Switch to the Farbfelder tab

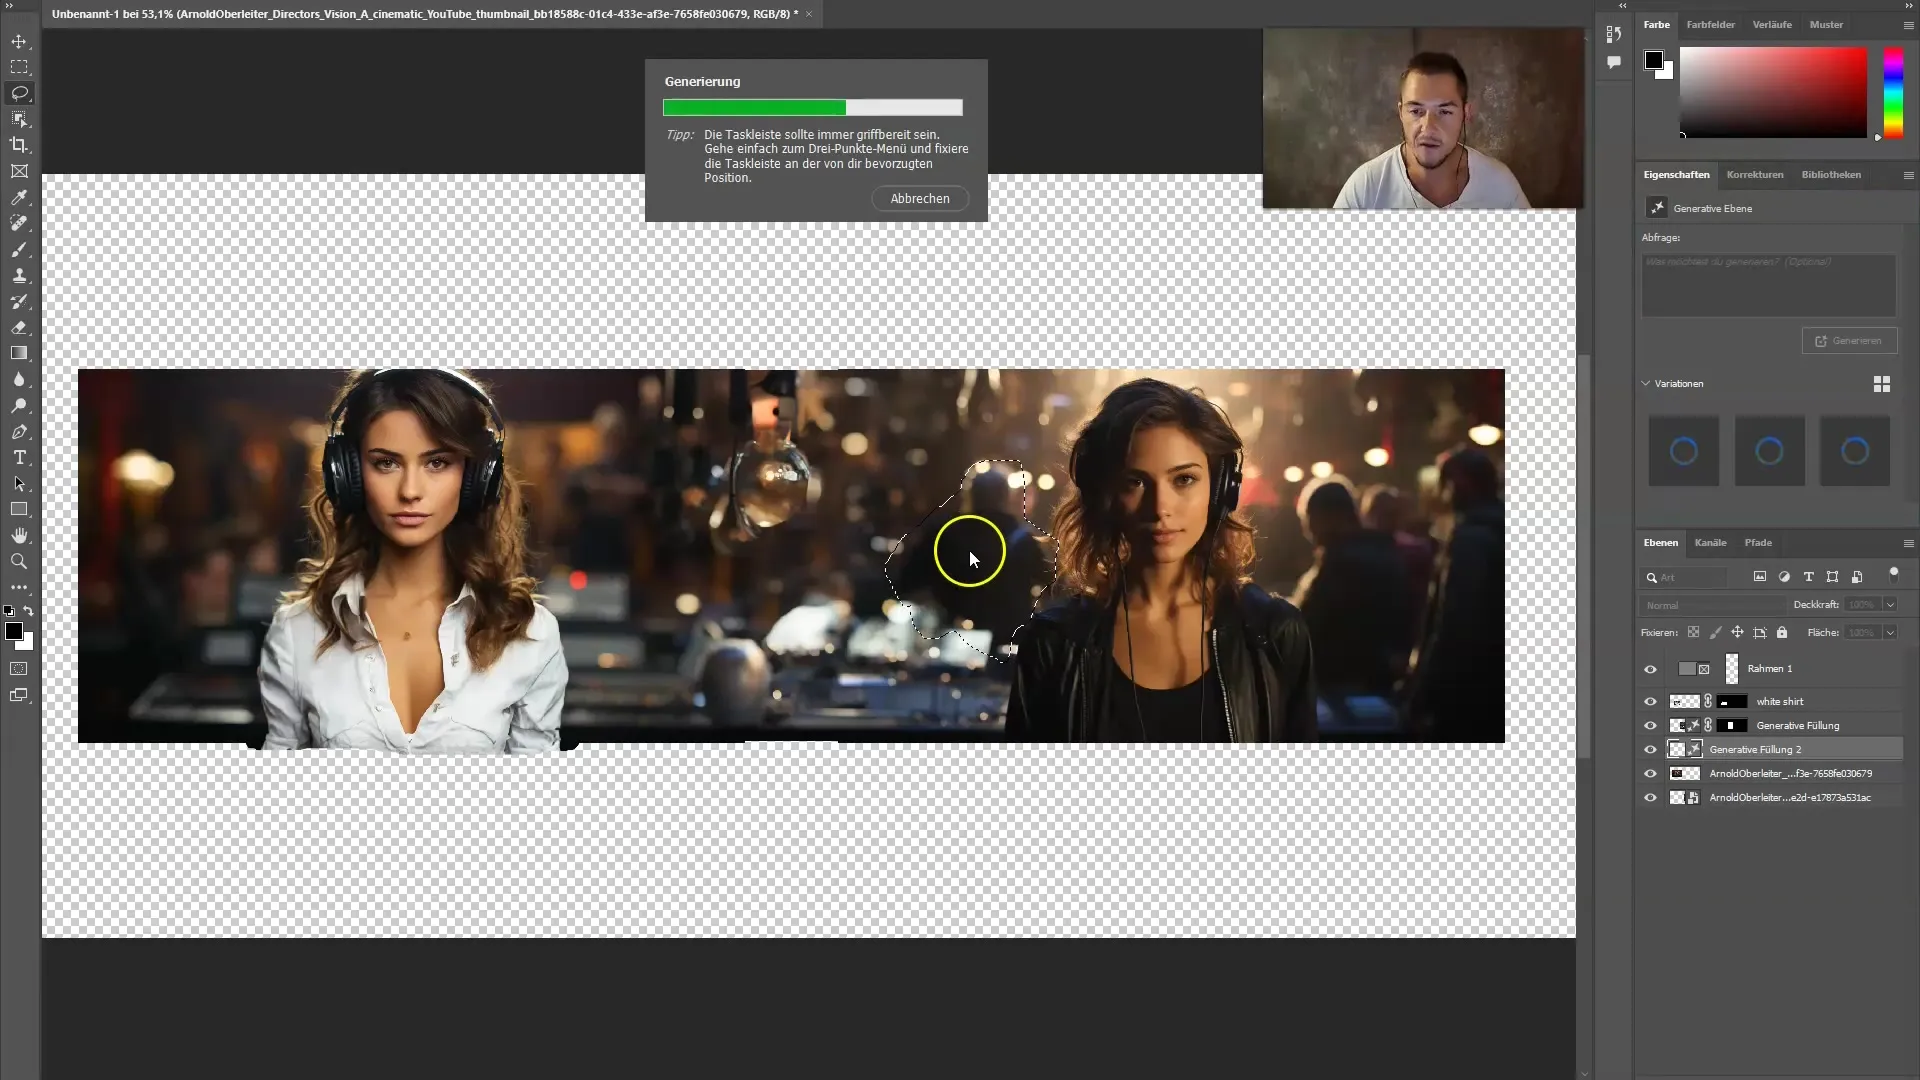[x=1711, y=25]
